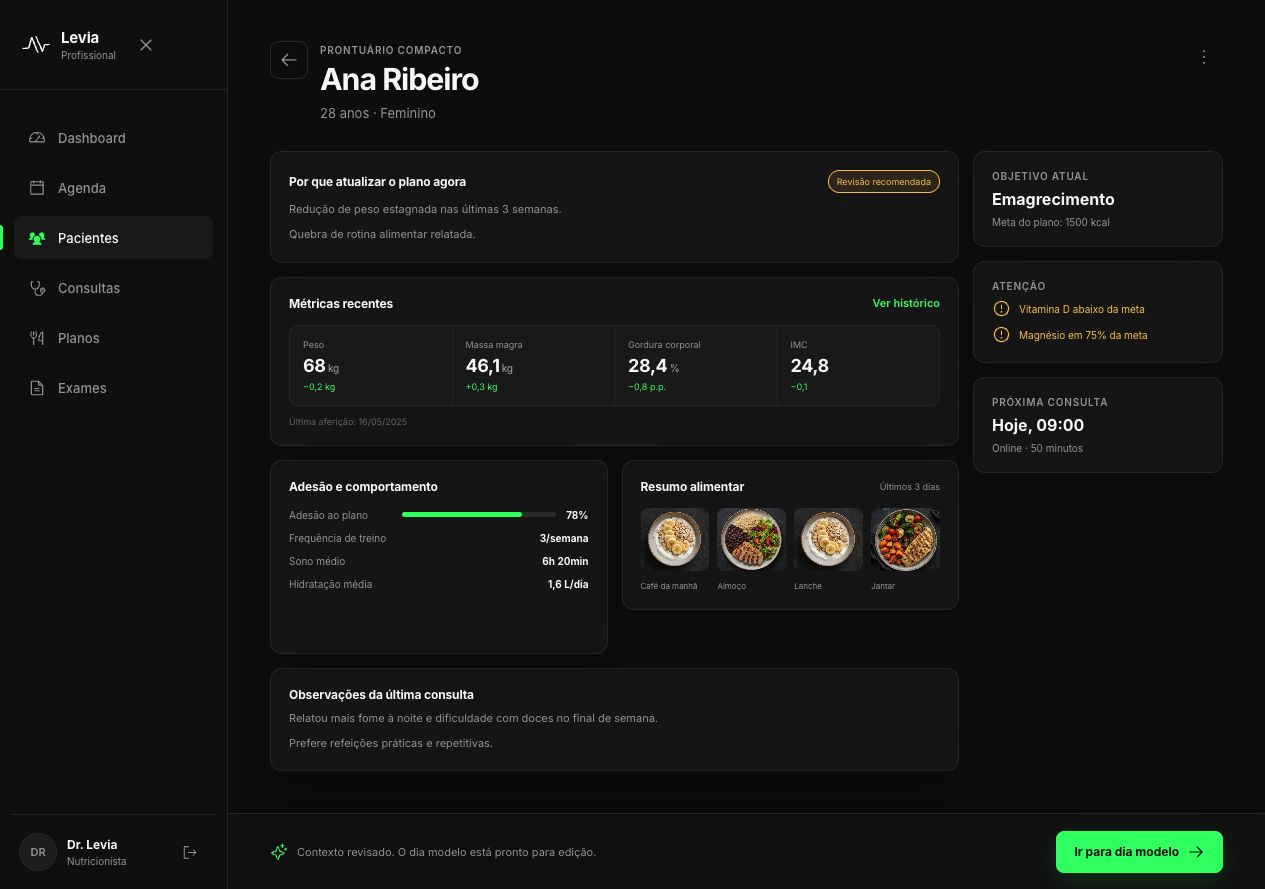Click the Hoje, 09:00 appointment text
The height and width of the screenshot is (889, 1265).
click(x=1038, y=425)
